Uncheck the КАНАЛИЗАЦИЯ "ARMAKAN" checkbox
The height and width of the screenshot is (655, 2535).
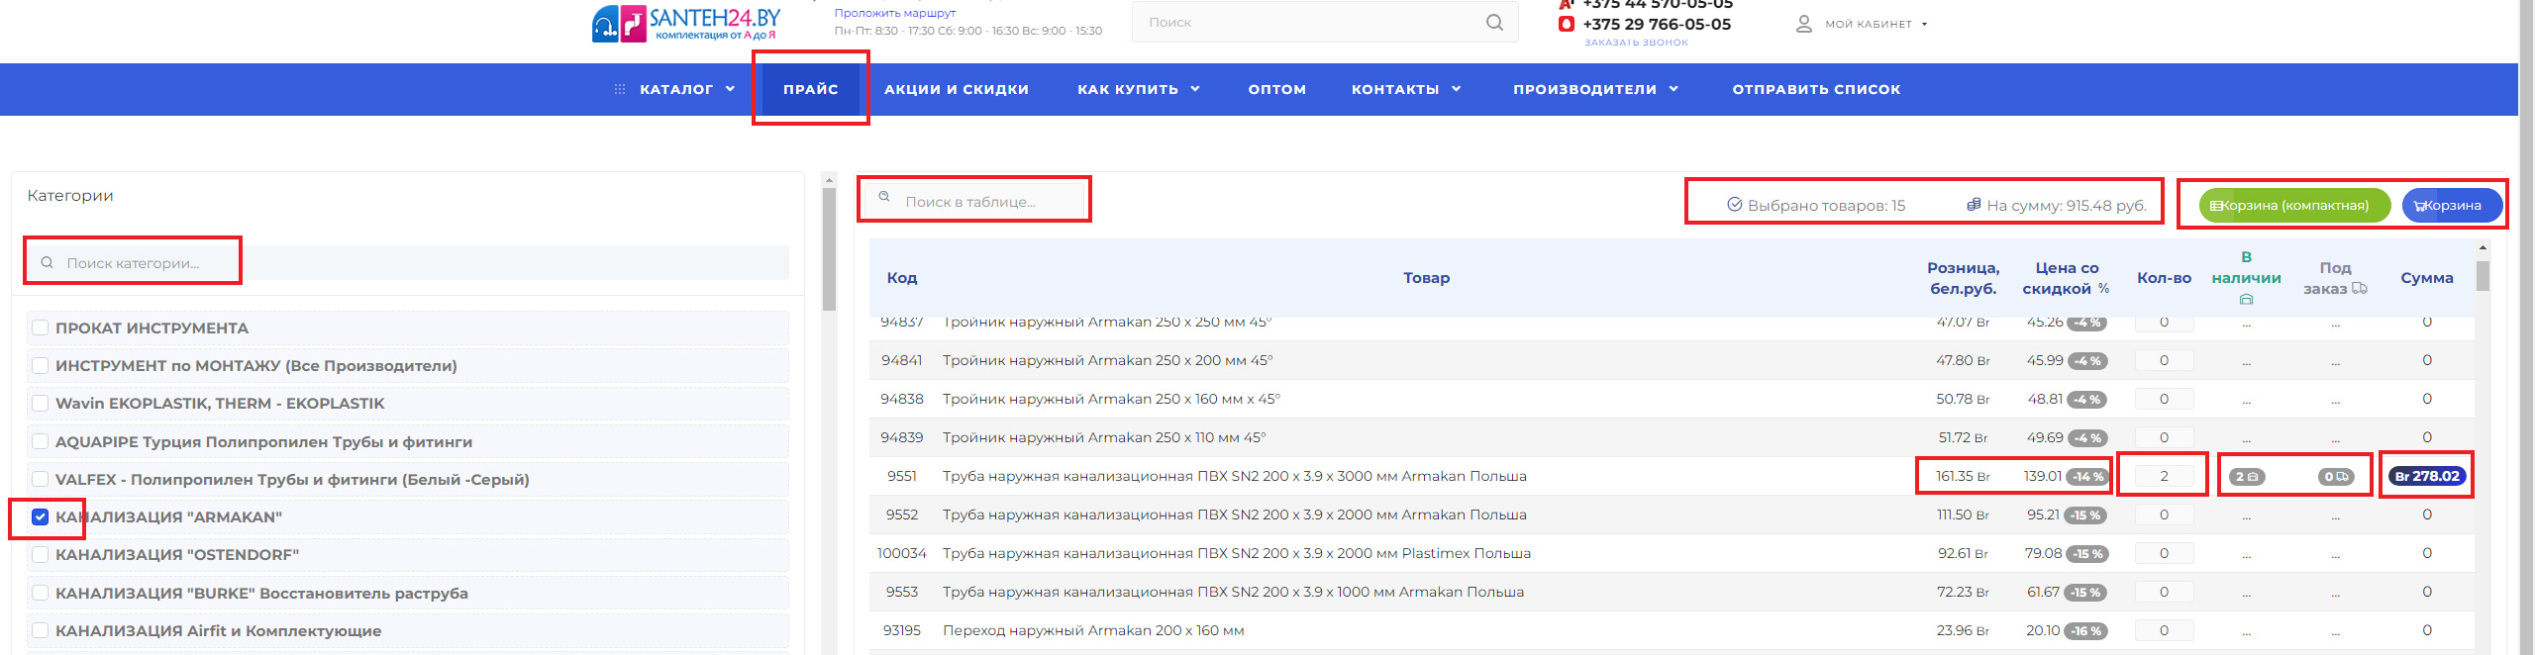point(40,517)
